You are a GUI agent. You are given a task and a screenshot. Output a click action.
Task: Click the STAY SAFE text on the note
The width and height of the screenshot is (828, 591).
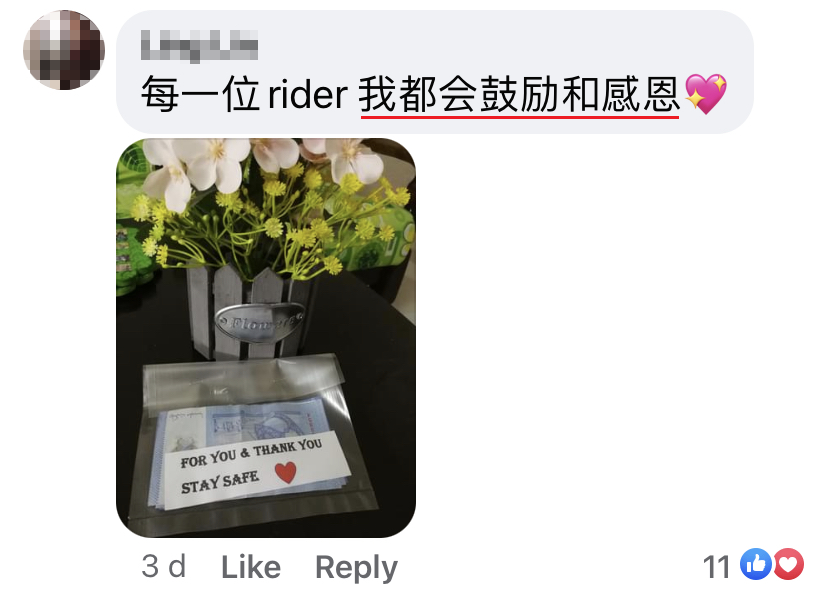pyautogui.click(x=220, y=483)
